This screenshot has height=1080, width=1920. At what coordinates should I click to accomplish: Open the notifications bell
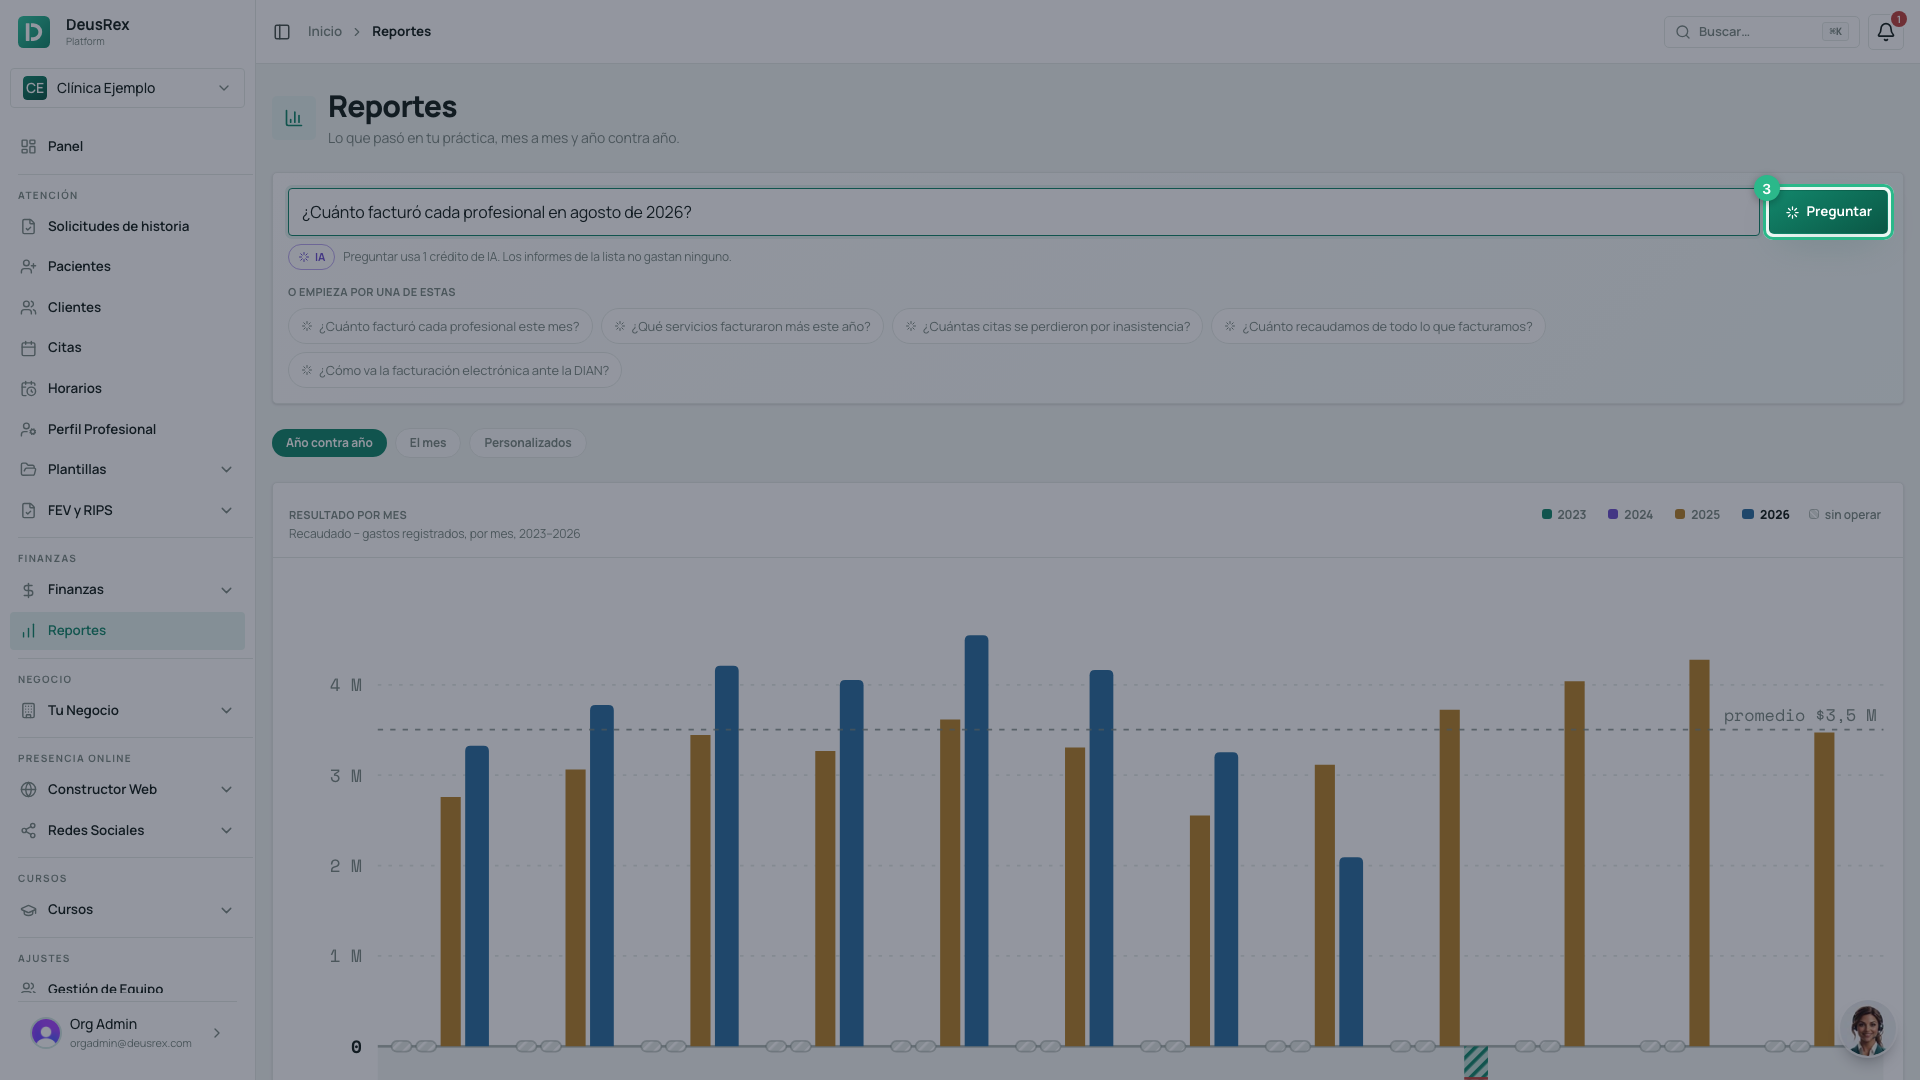[1885, 32]
